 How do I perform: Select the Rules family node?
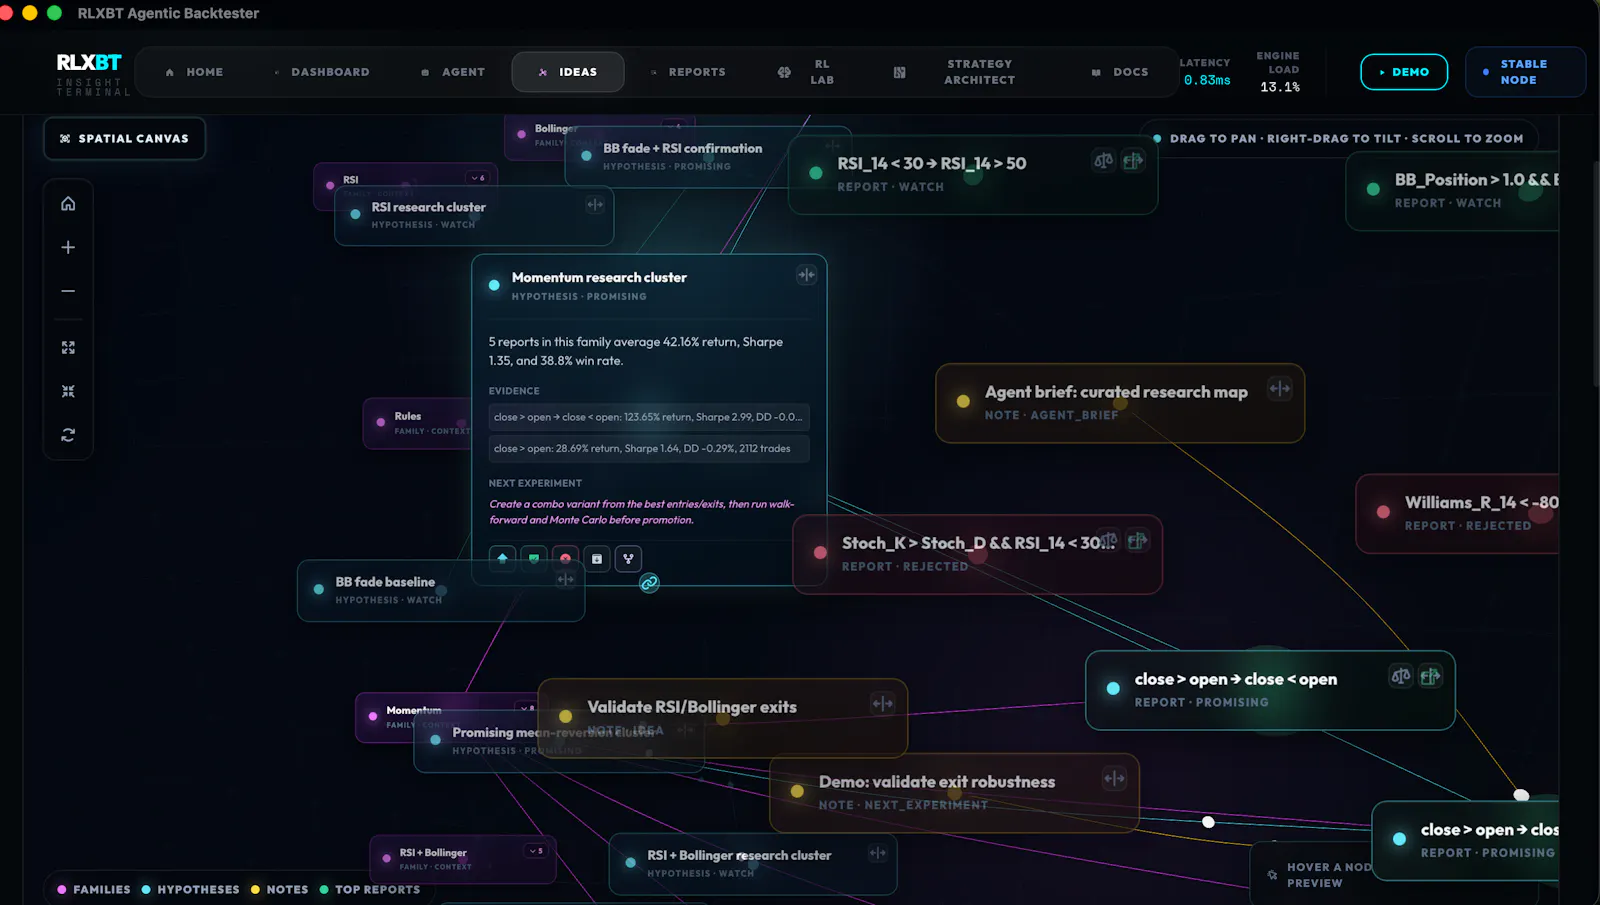pyautogui.click(x=417, y=423)
